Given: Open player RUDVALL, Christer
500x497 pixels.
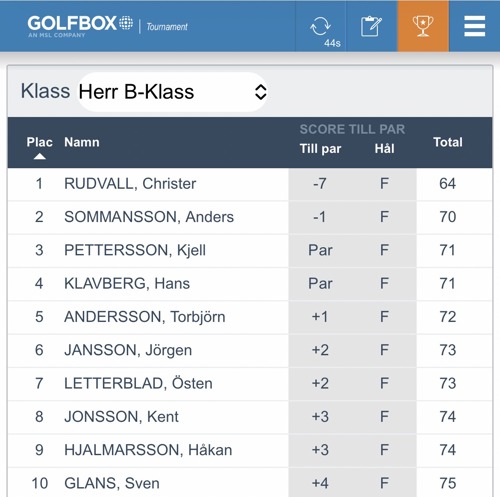Looking at the screenshot, I should point(130,184).
